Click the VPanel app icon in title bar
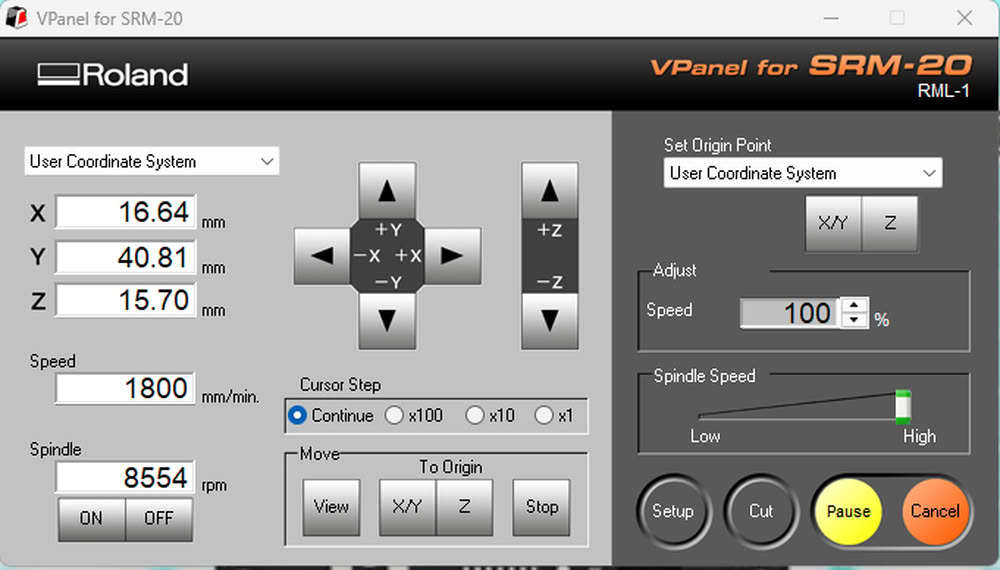 16,18
